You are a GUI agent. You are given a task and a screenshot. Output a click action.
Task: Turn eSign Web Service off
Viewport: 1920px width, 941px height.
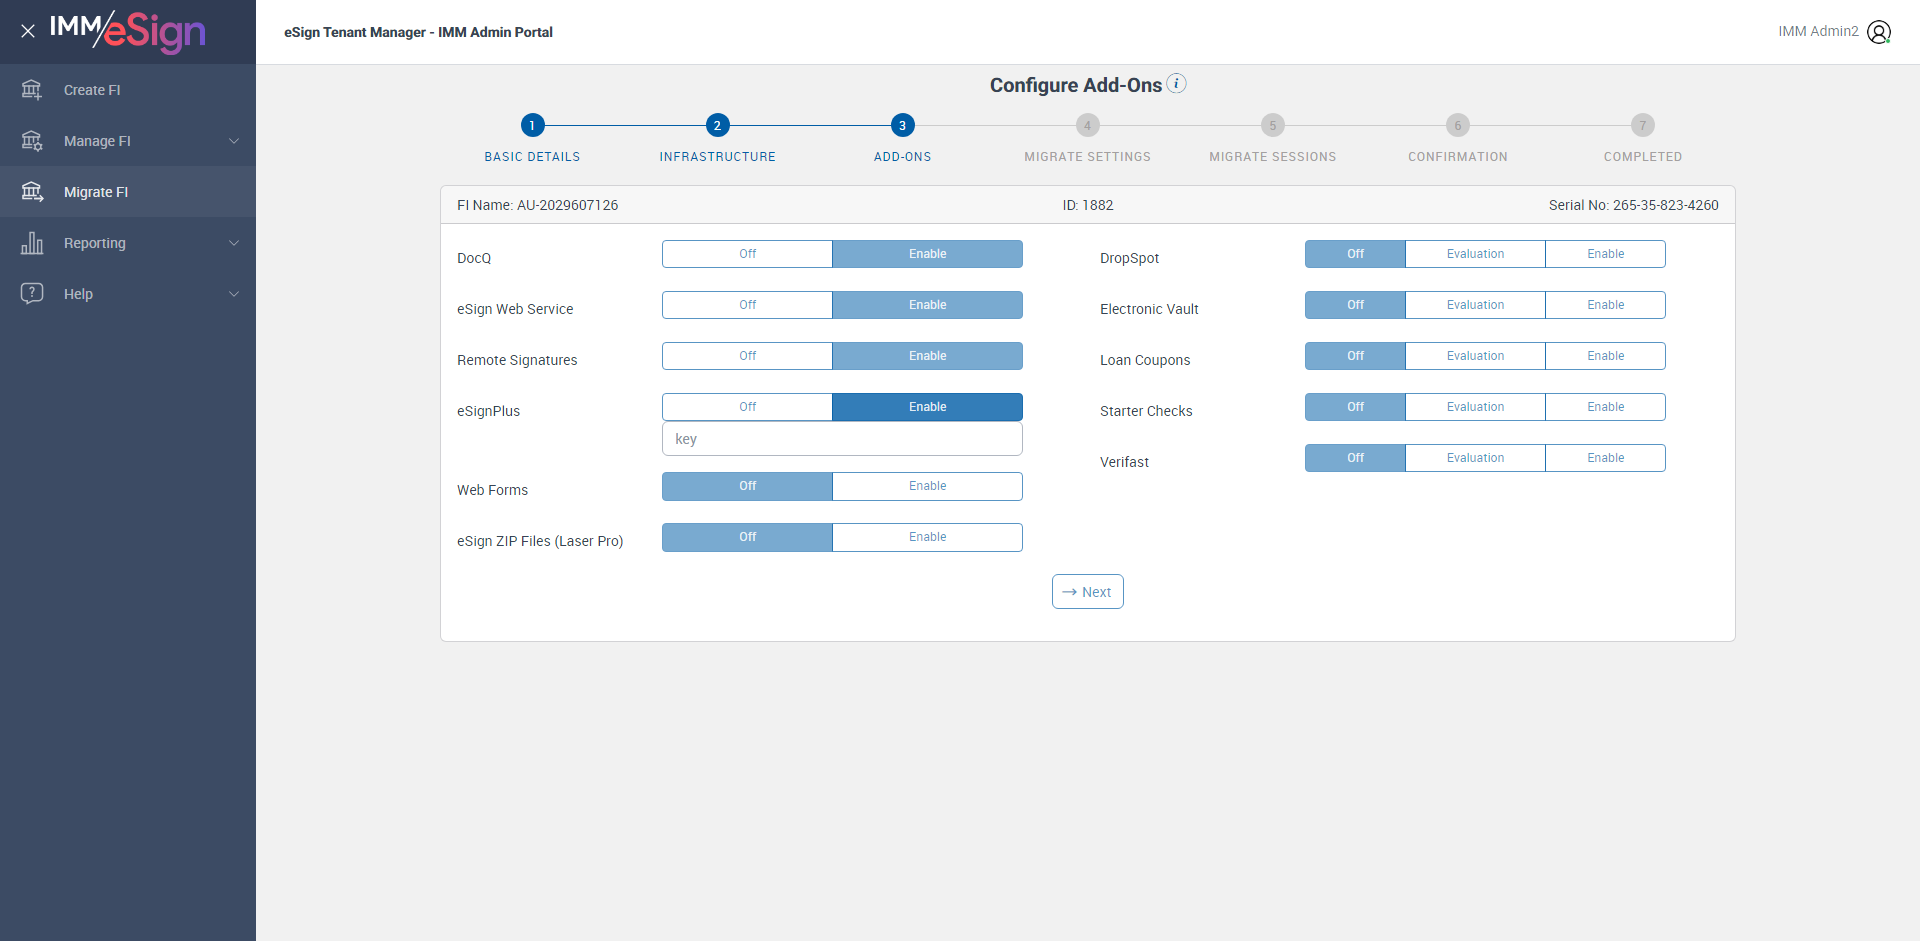(x=747, y=305)
